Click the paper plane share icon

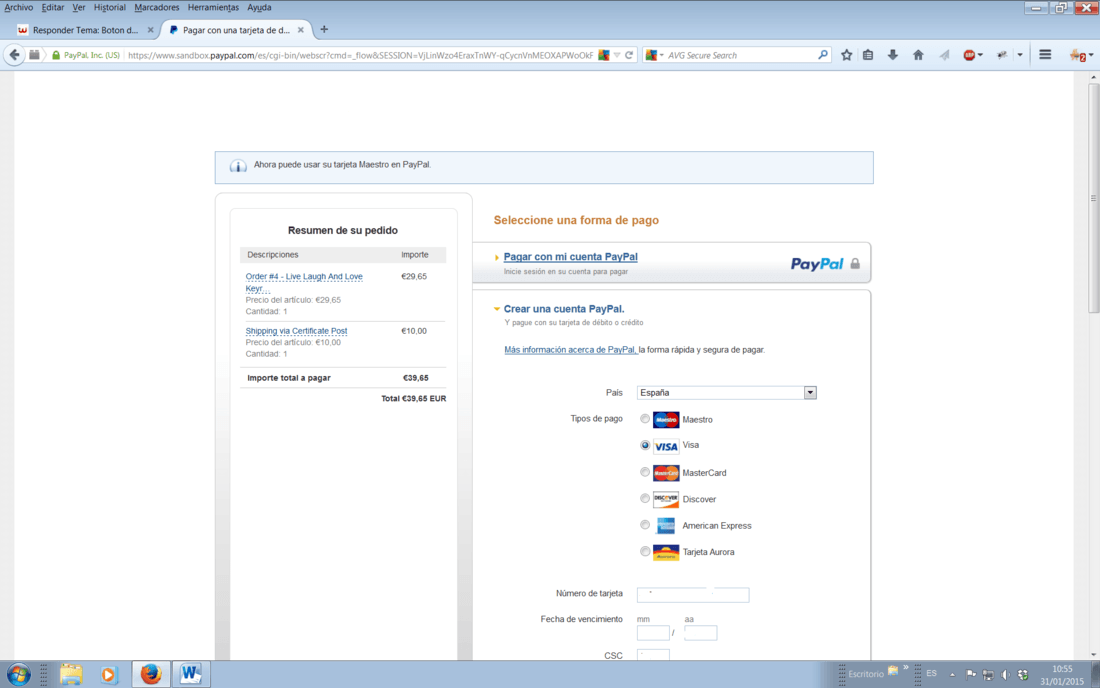pos(944,55)
